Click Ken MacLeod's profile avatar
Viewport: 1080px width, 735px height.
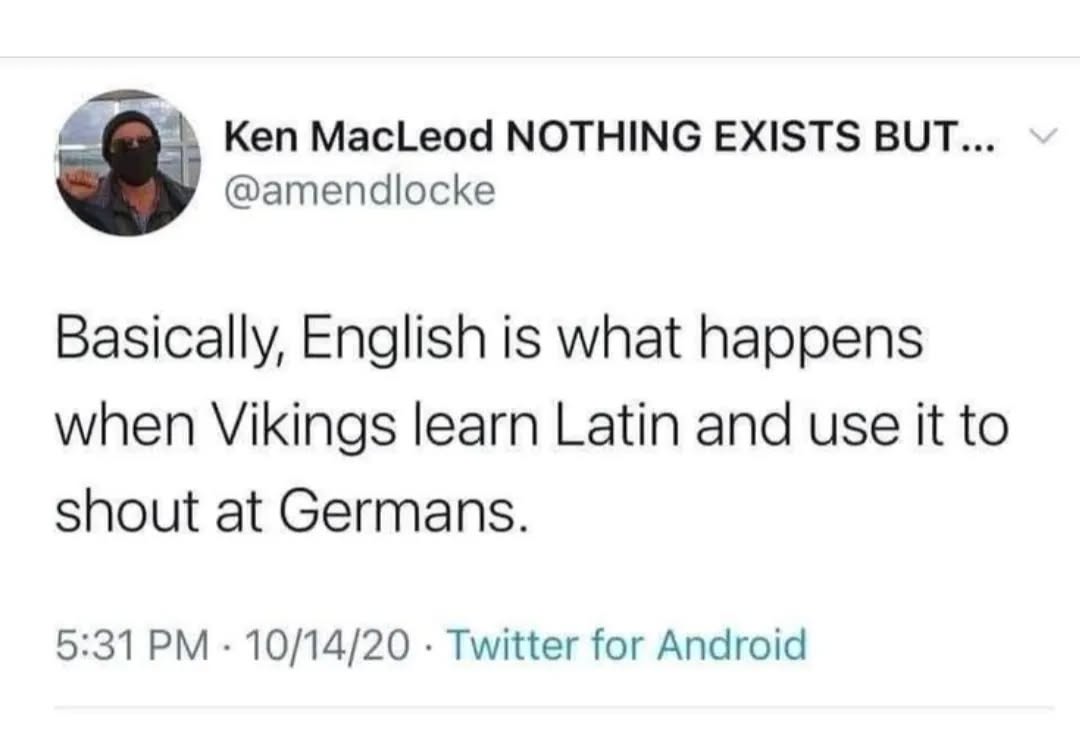tap(128, 163)
